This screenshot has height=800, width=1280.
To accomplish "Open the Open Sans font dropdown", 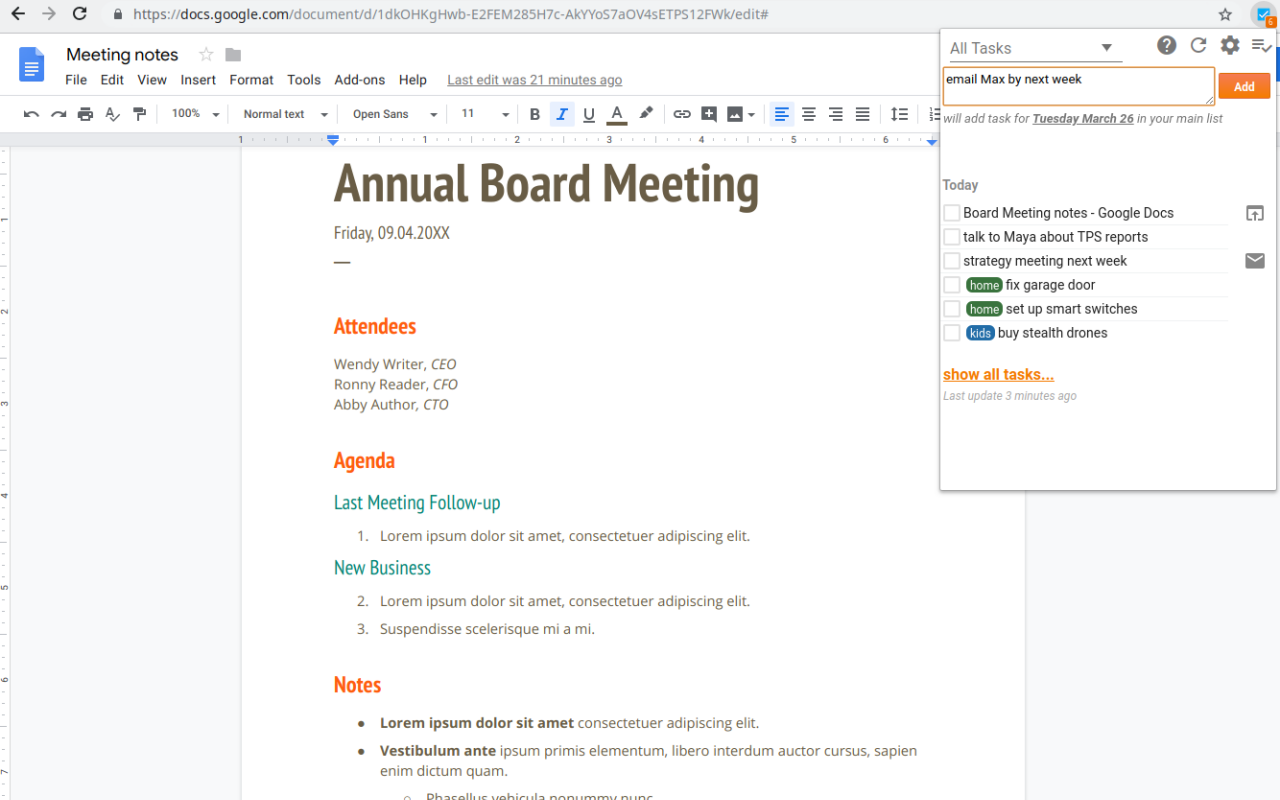I will 392,113.
